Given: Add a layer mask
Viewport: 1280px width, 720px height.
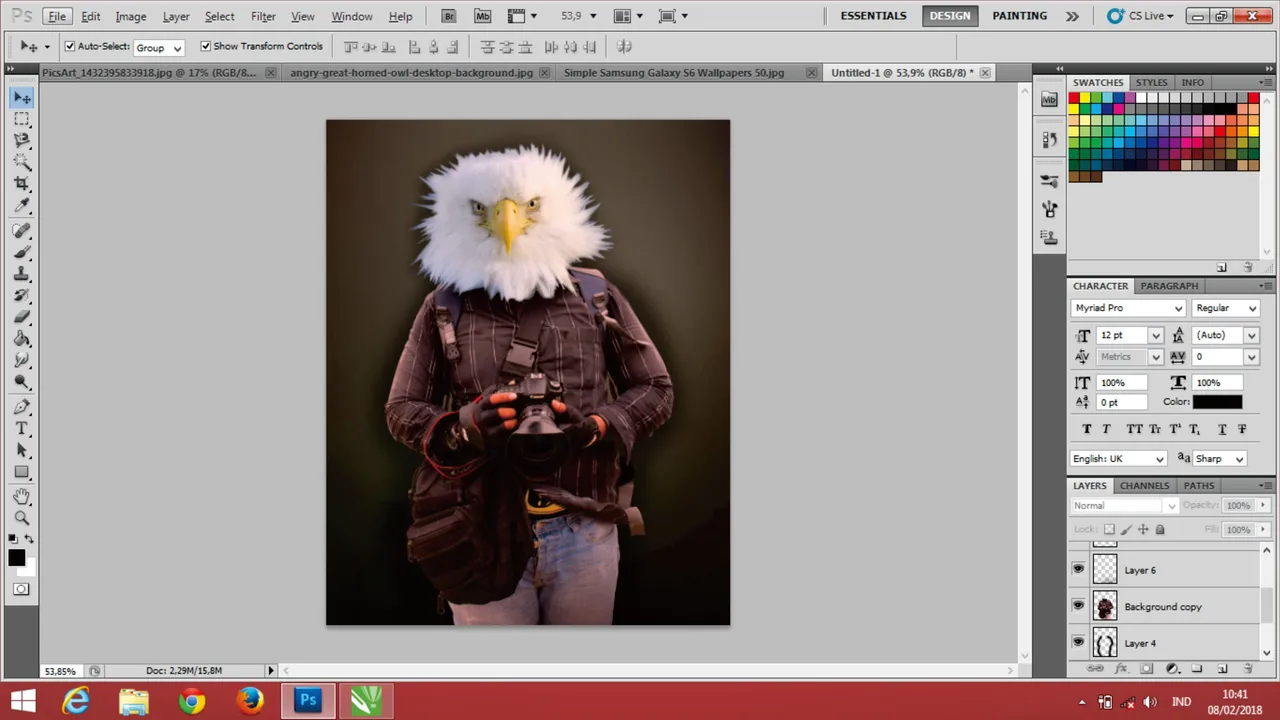Looking at the screenshot, I should coord(1146,668).
